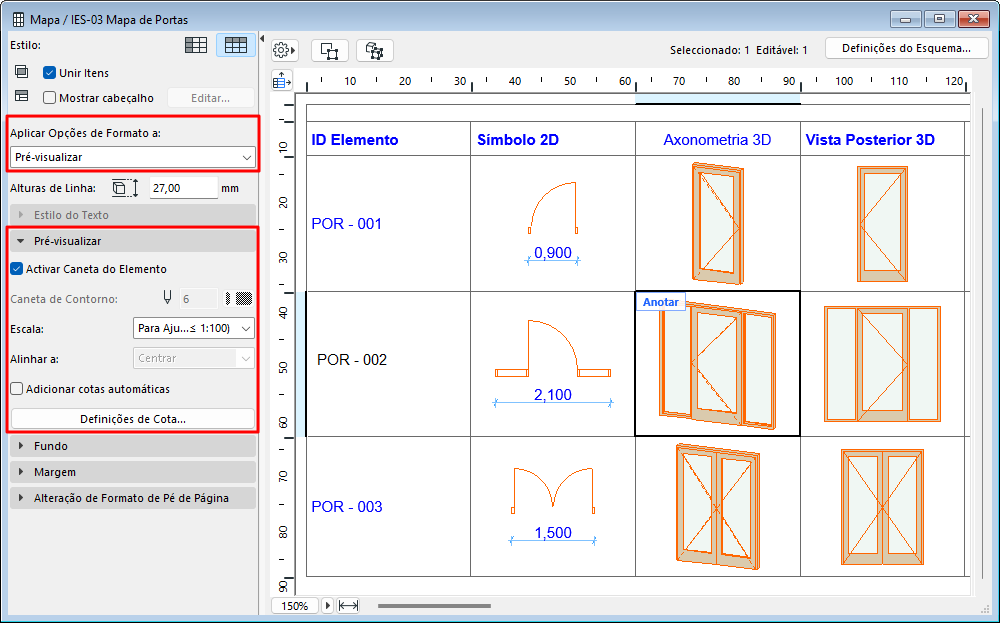Disable Activar Caneta do Elemento checkbox
Image resolution: width=1000 pixels, height=623 pixels.
(17, 269)
